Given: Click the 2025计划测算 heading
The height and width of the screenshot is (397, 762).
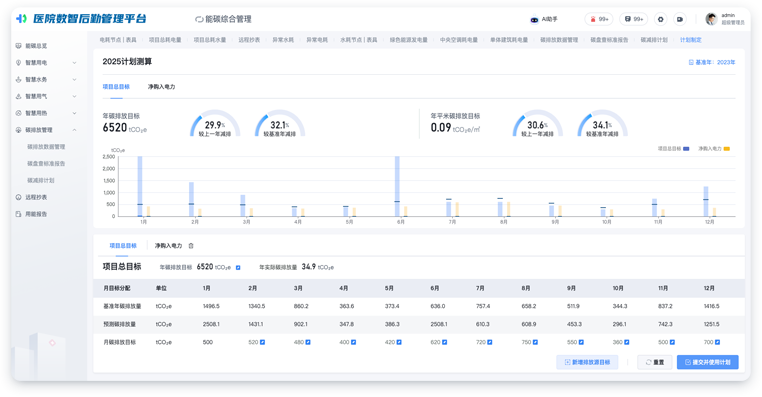Looking at the screenshot, I should (x=127, y=62).
